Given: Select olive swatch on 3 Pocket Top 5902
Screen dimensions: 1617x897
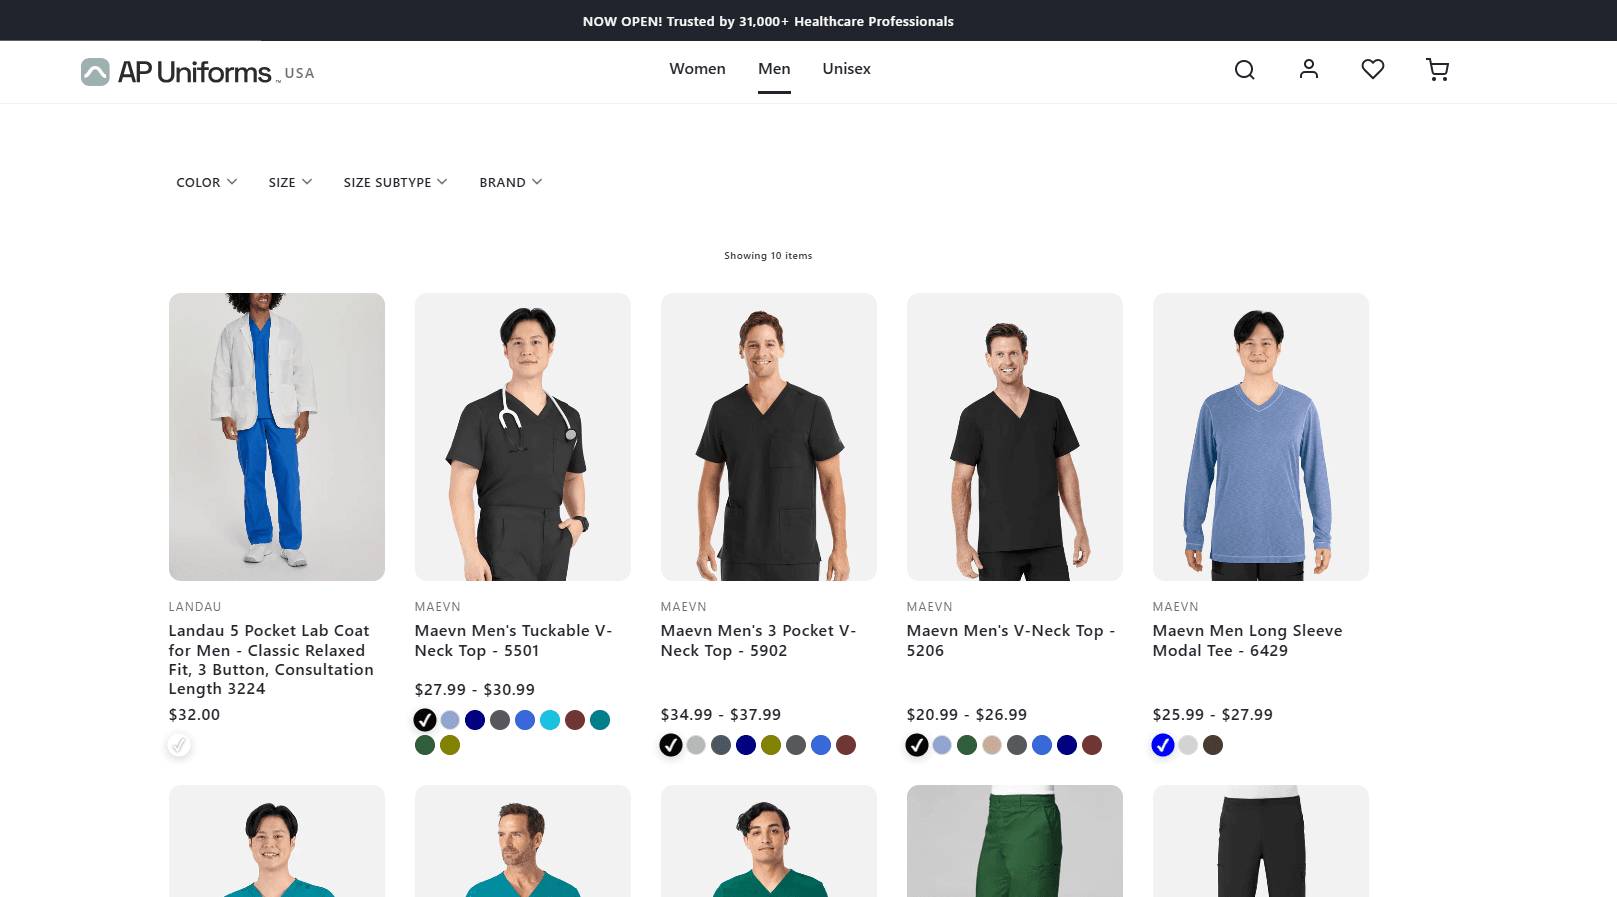Looking at the screenshot, I should (x=771, y=745).
